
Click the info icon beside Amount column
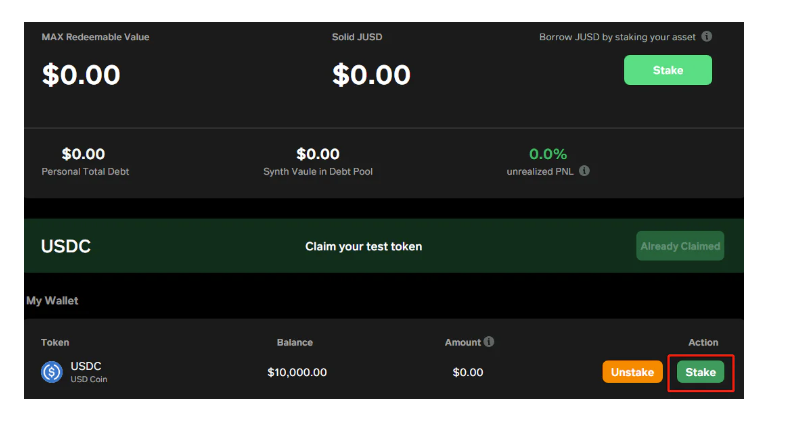489,342
